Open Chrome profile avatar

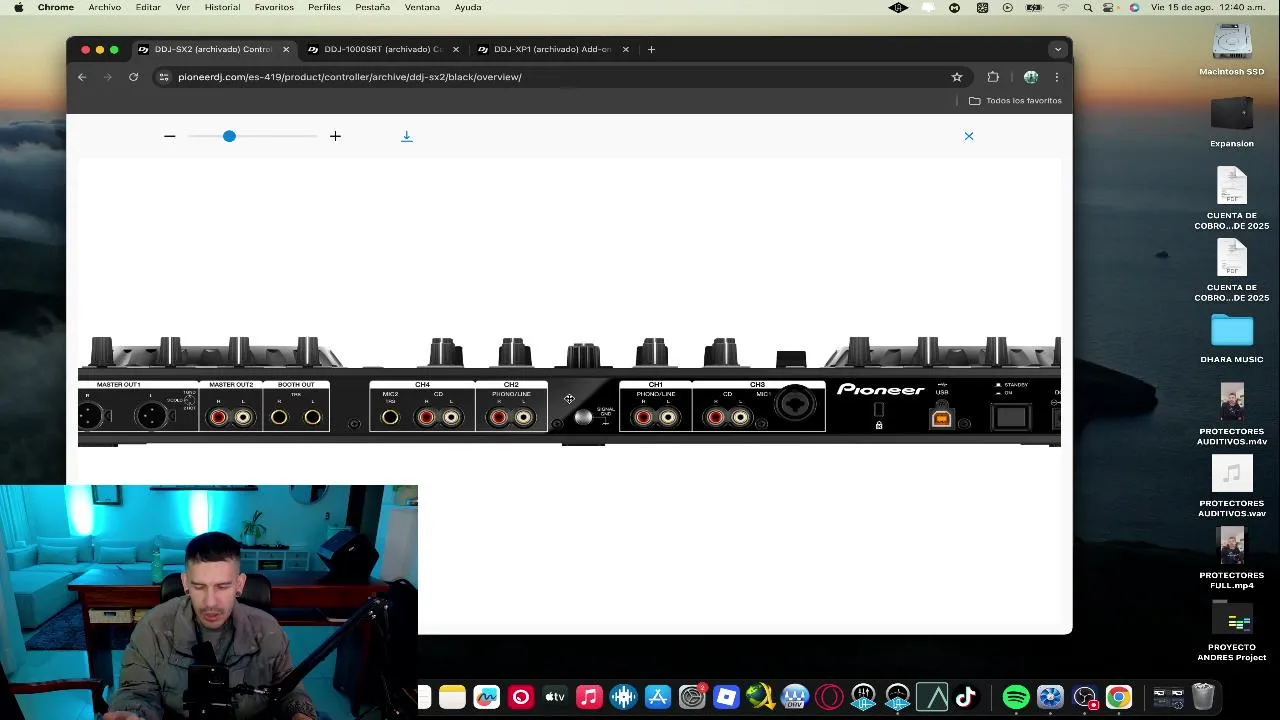pos(1030,77)
